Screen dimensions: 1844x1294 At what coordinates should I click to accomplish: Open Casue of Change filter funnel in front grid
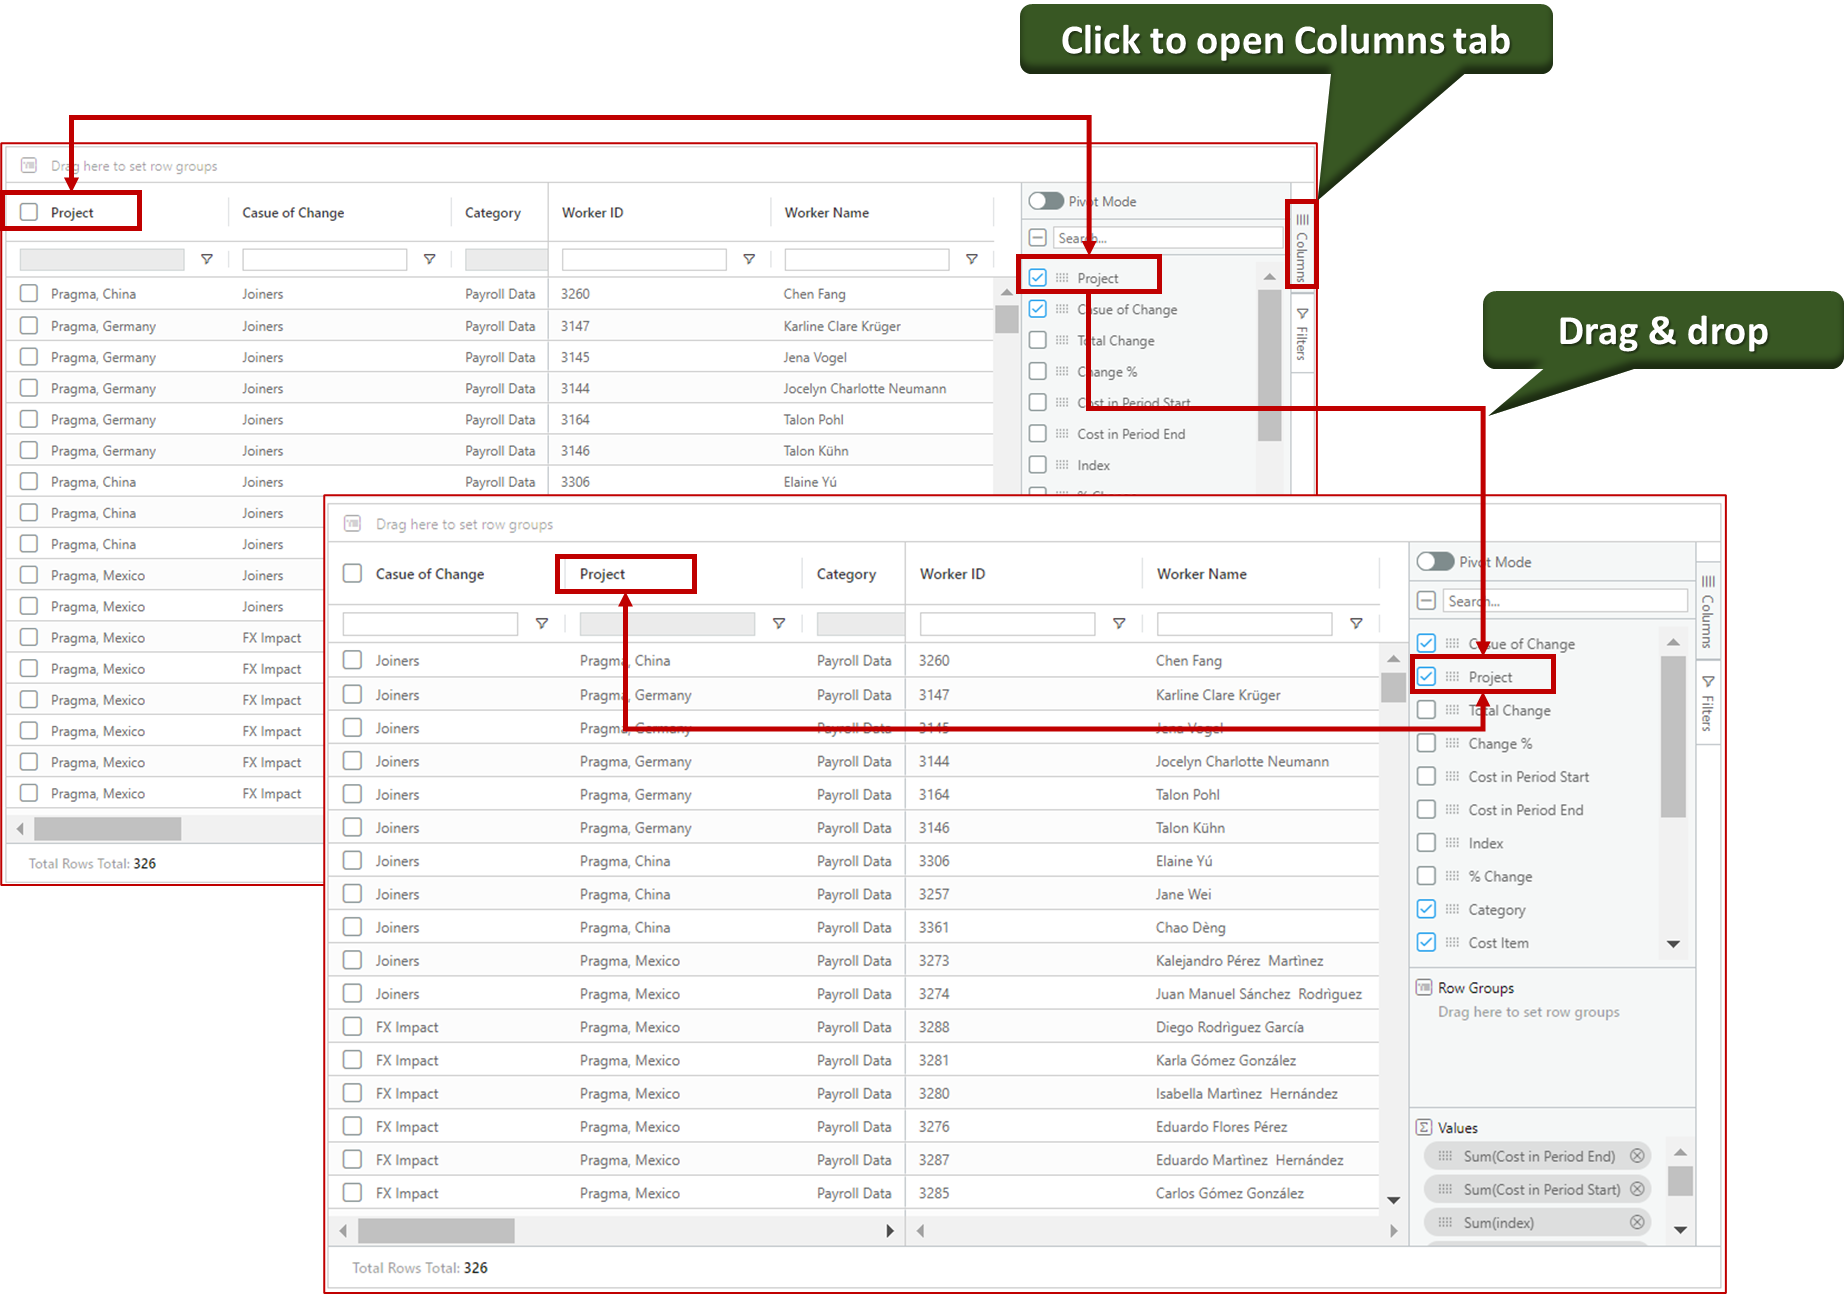pos(542,624)
